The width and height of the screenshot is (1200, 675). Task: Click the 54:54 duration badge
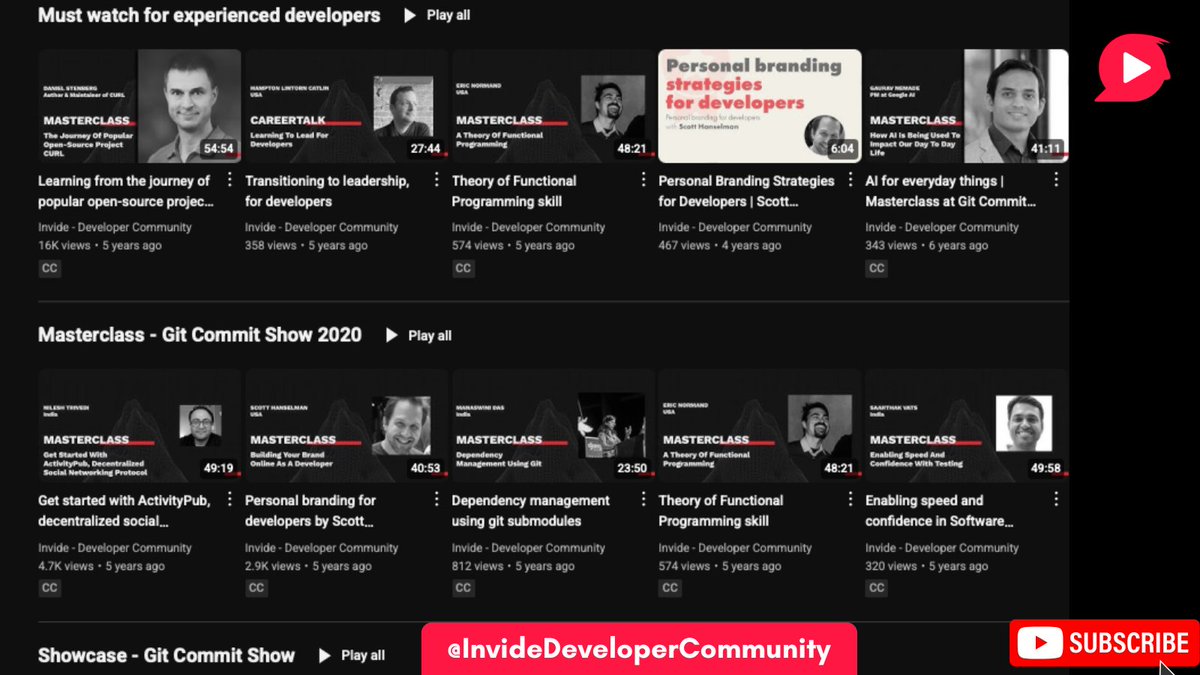point(218,149)
